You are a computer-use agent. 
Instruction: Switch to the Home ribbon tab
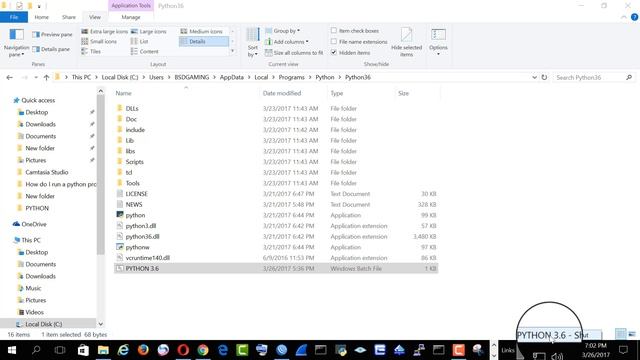click(x=41, y=17)
